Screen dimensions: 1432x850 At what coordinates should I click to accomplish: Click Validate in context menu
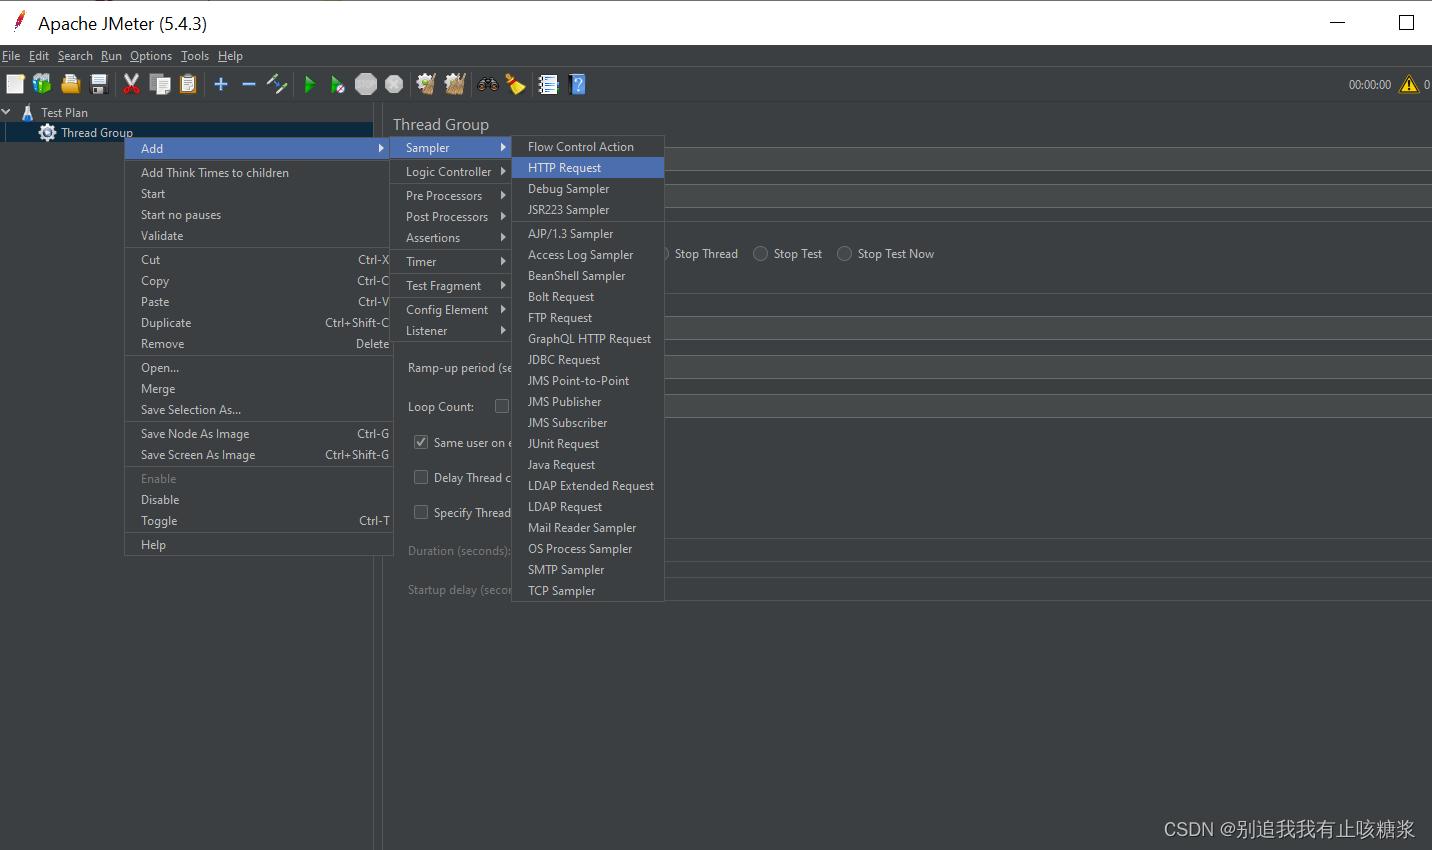click(x=258, y=235)
